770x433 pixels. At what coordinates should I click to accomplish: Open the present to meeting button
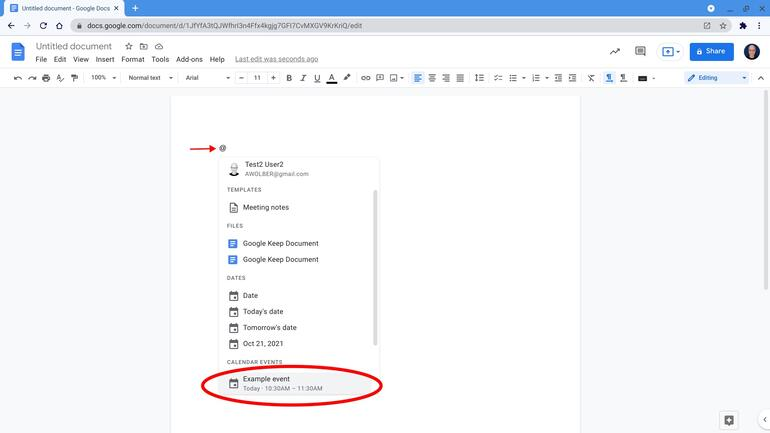[670, 52]
